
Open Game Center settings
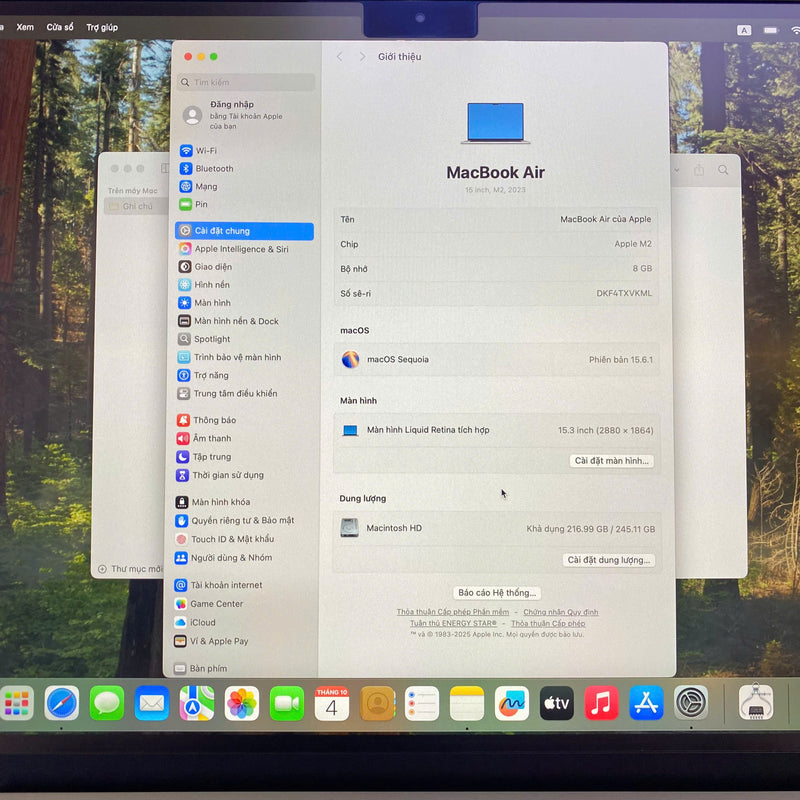click(216, 604)
